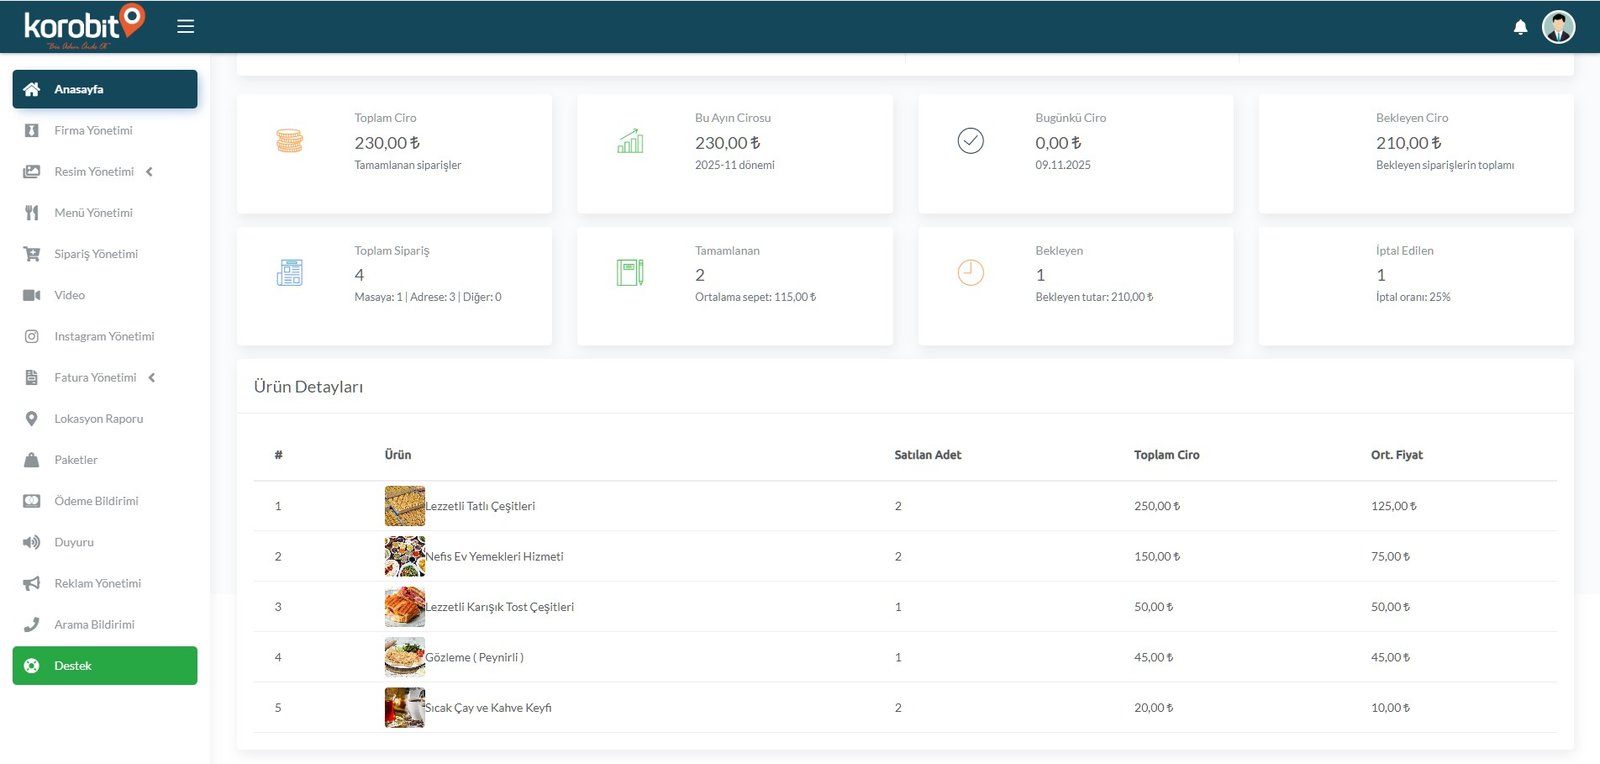Expand the Resim Yönetimi submenu arrow
This screenshot has height=764, width=1600.
coord(150,172)
